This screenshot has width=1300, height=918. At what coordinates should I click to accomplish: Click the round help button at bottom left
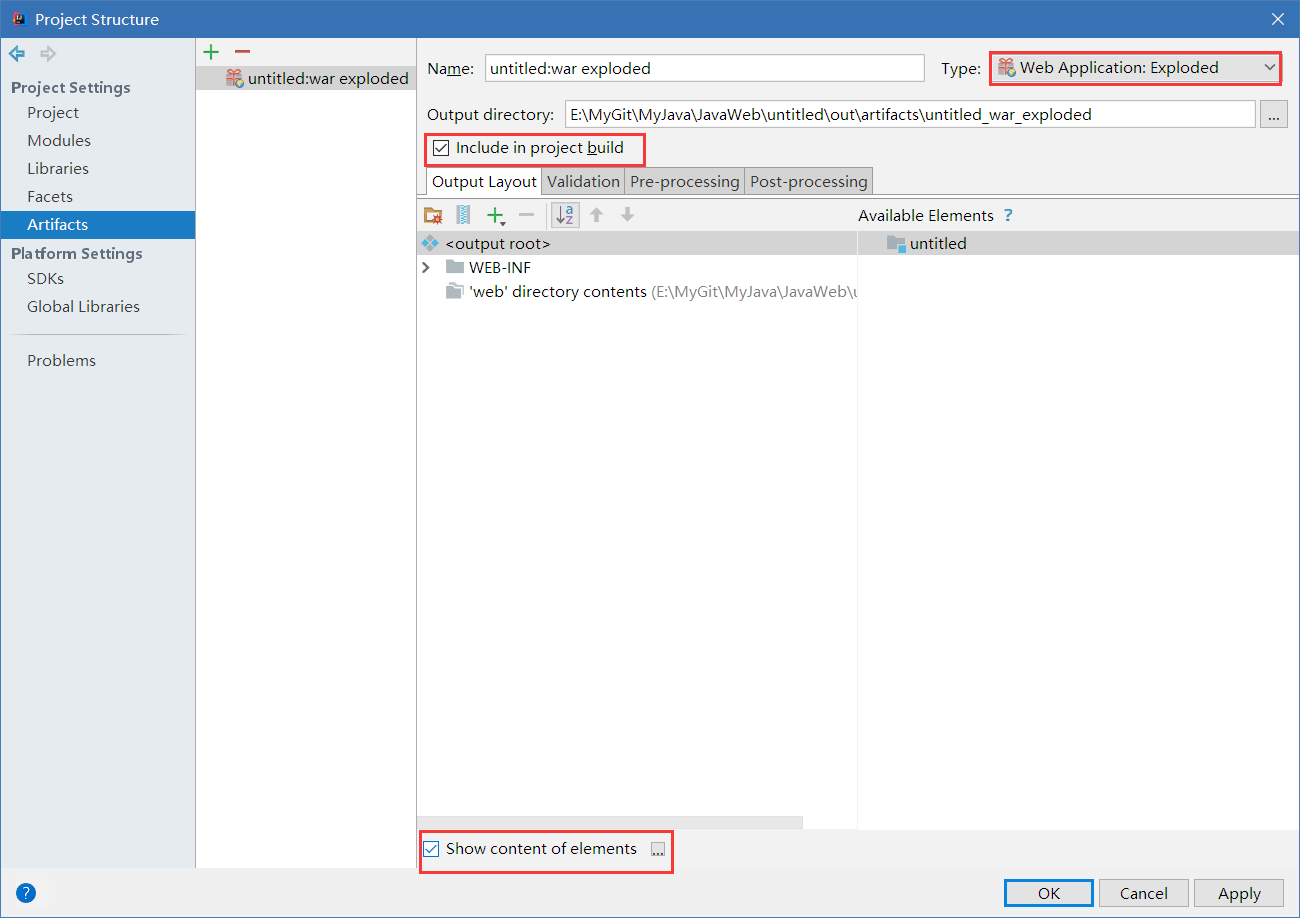pos(26,893)
